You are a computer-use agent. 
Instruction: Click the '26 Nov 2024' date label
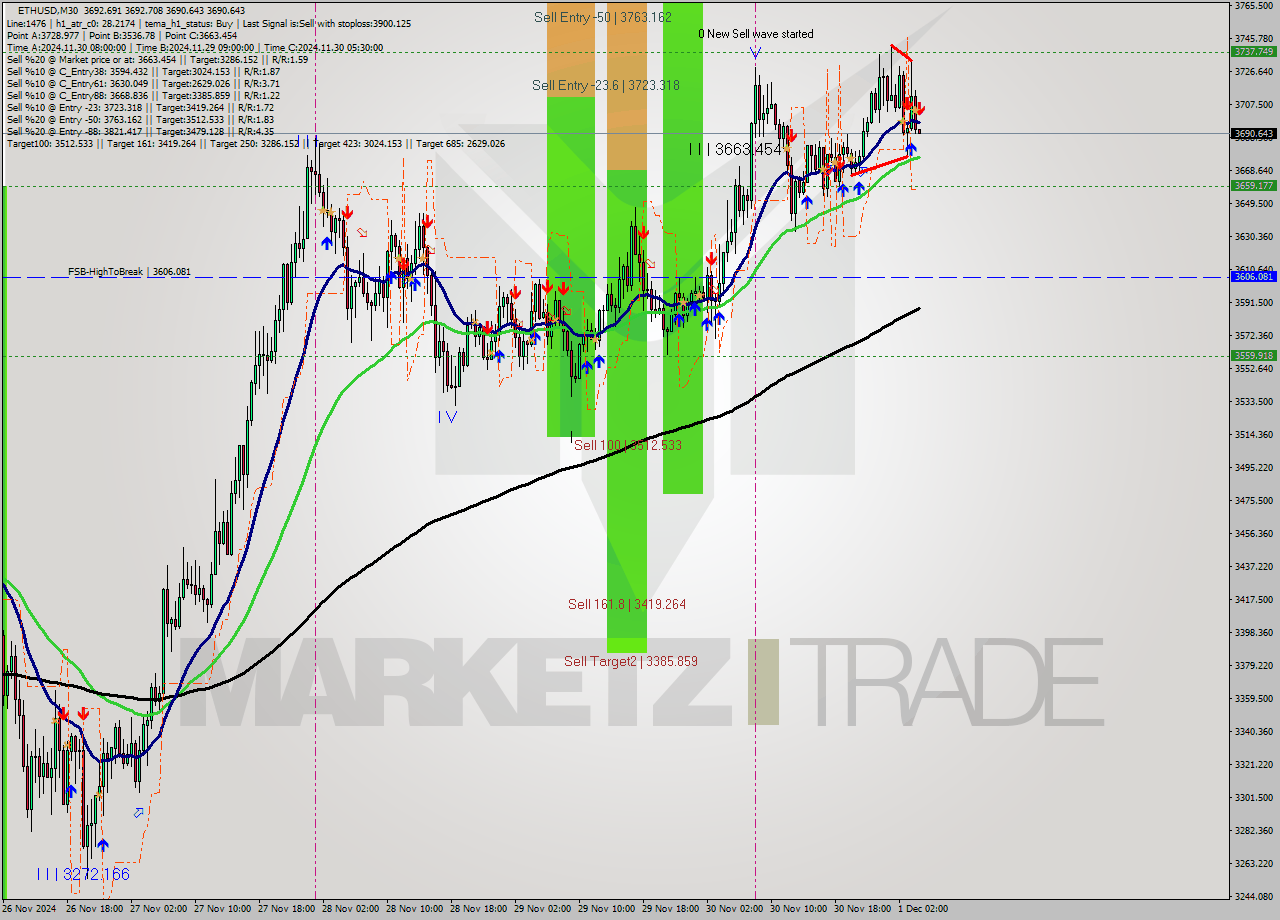[x=29, y=909]
